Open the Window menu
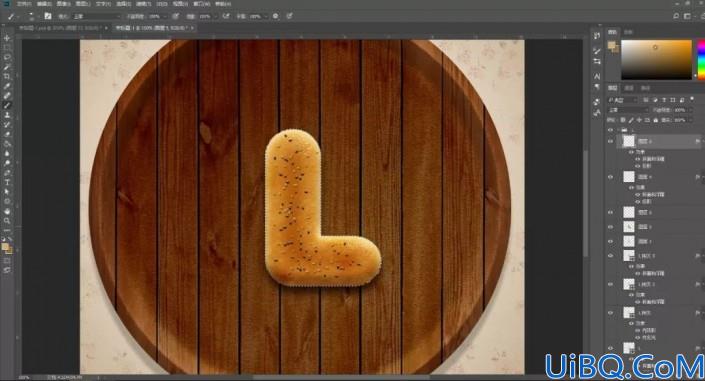 point(201,4)
